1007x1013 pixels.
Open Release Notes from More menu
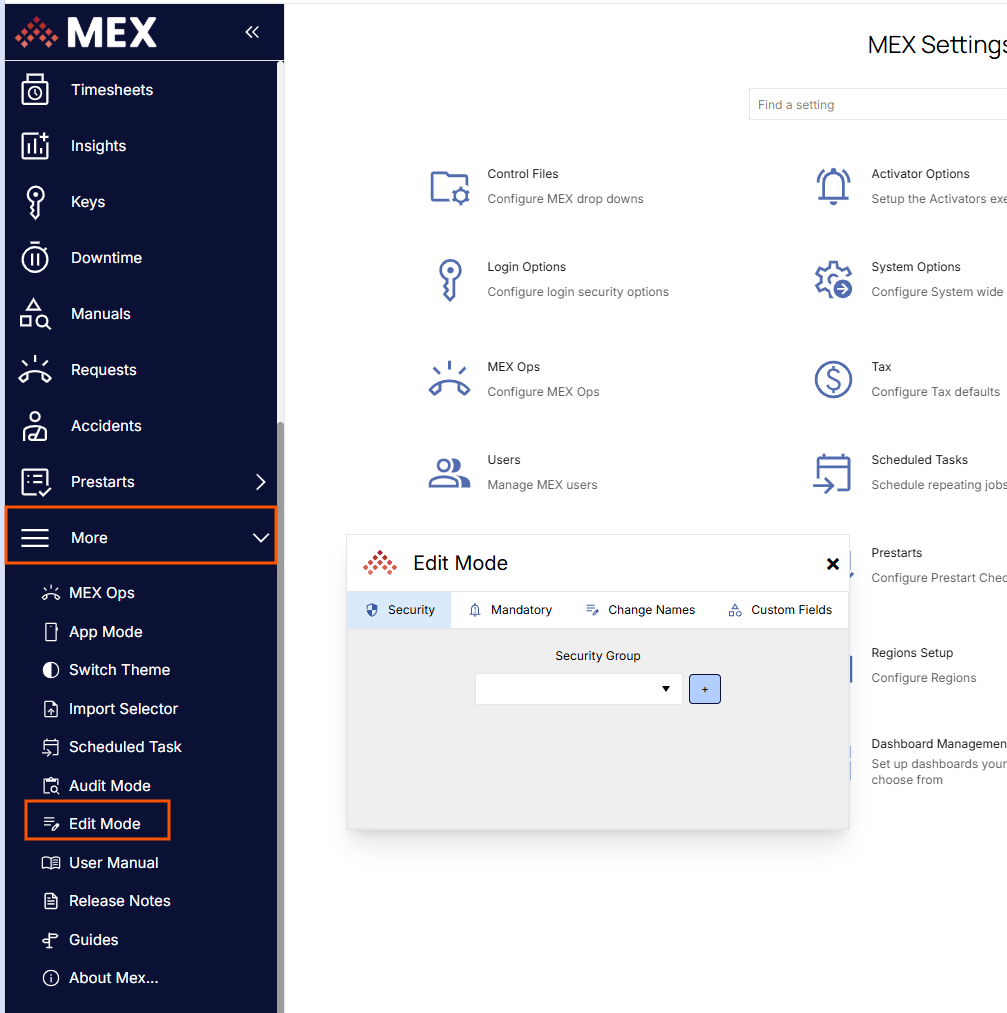pos(119,901)
